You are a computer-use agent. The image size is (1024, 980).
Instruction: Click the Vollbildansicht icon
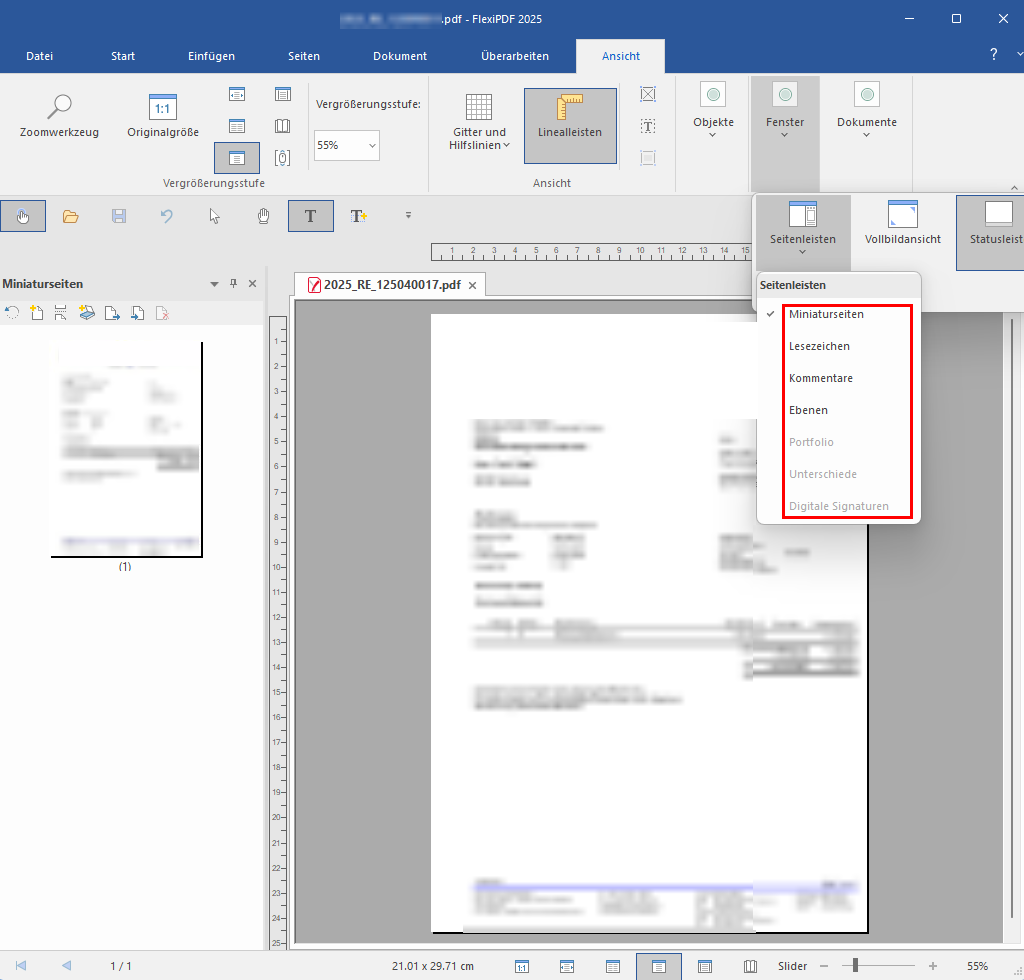tap(902, 223)
